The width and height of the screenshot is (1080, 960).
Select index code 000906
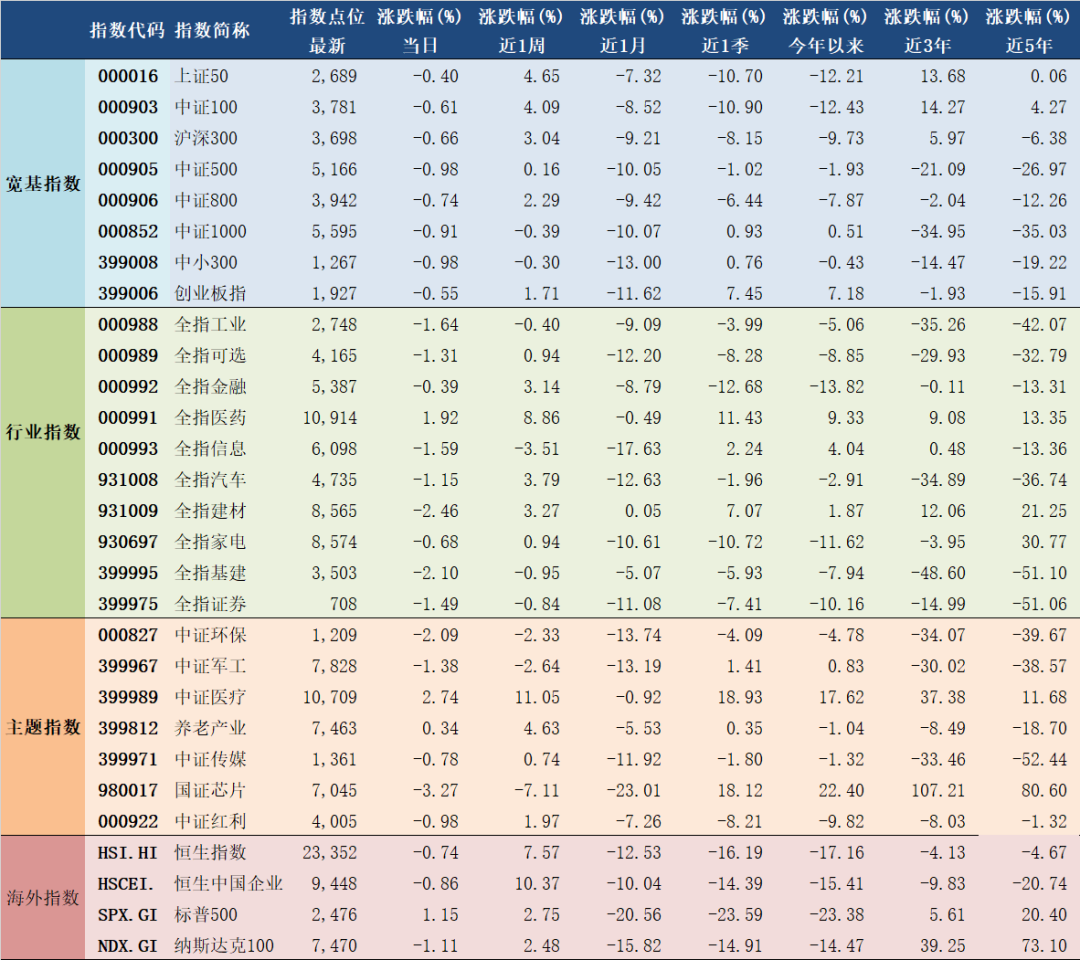click(128, 200)
